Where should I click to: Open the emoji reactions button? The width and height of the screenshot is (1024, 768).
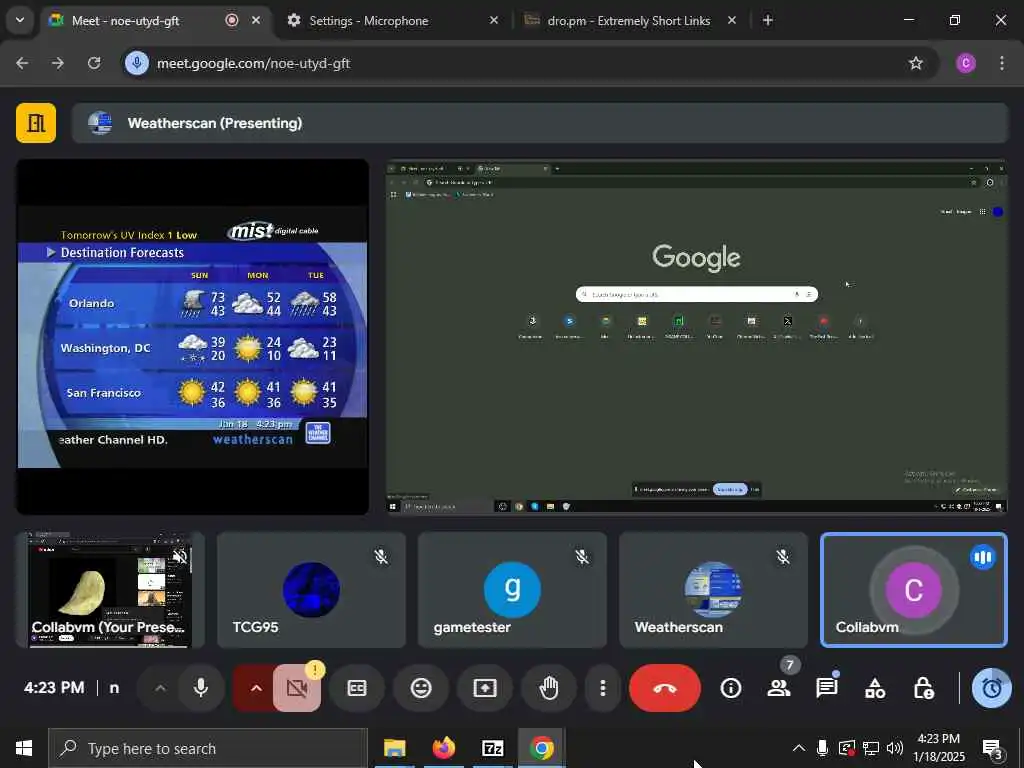421,688
